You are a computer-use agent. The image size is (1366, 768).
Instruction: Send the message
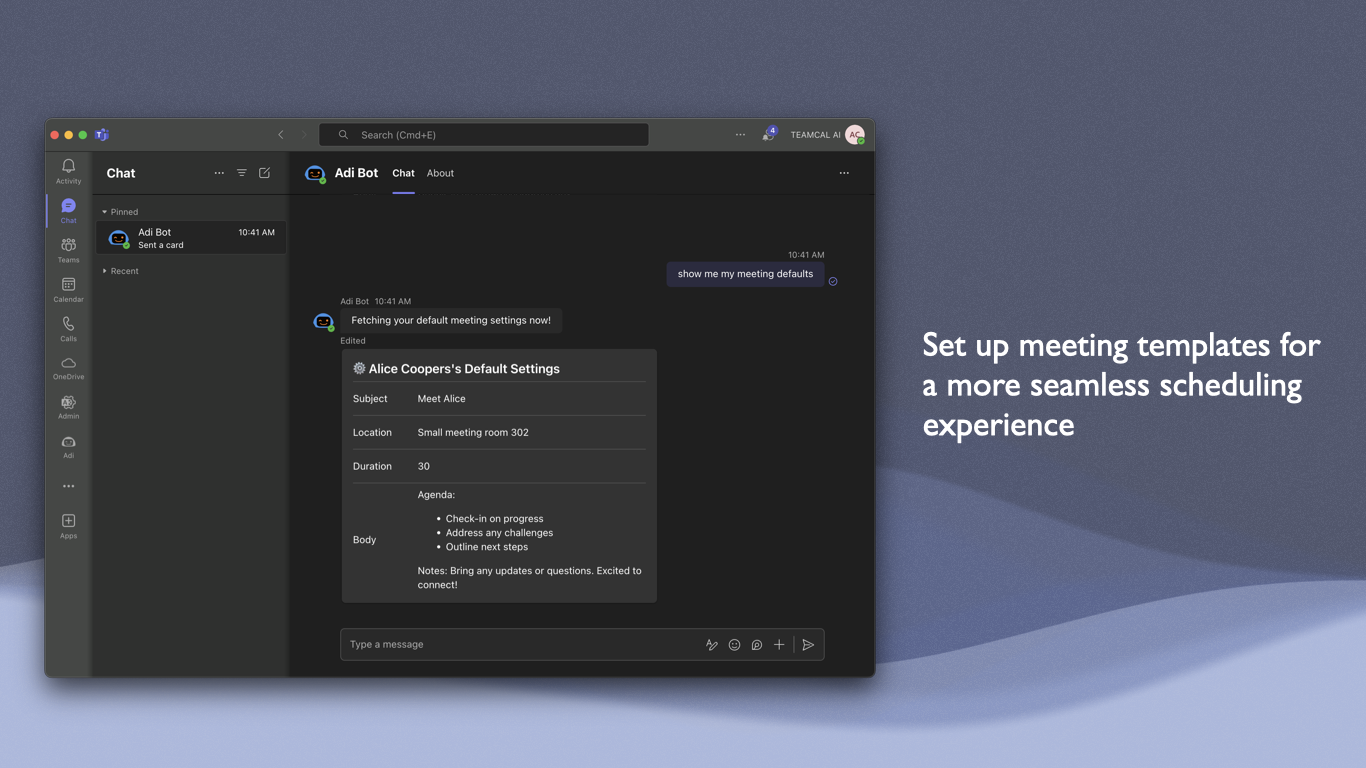pos(808,645)
